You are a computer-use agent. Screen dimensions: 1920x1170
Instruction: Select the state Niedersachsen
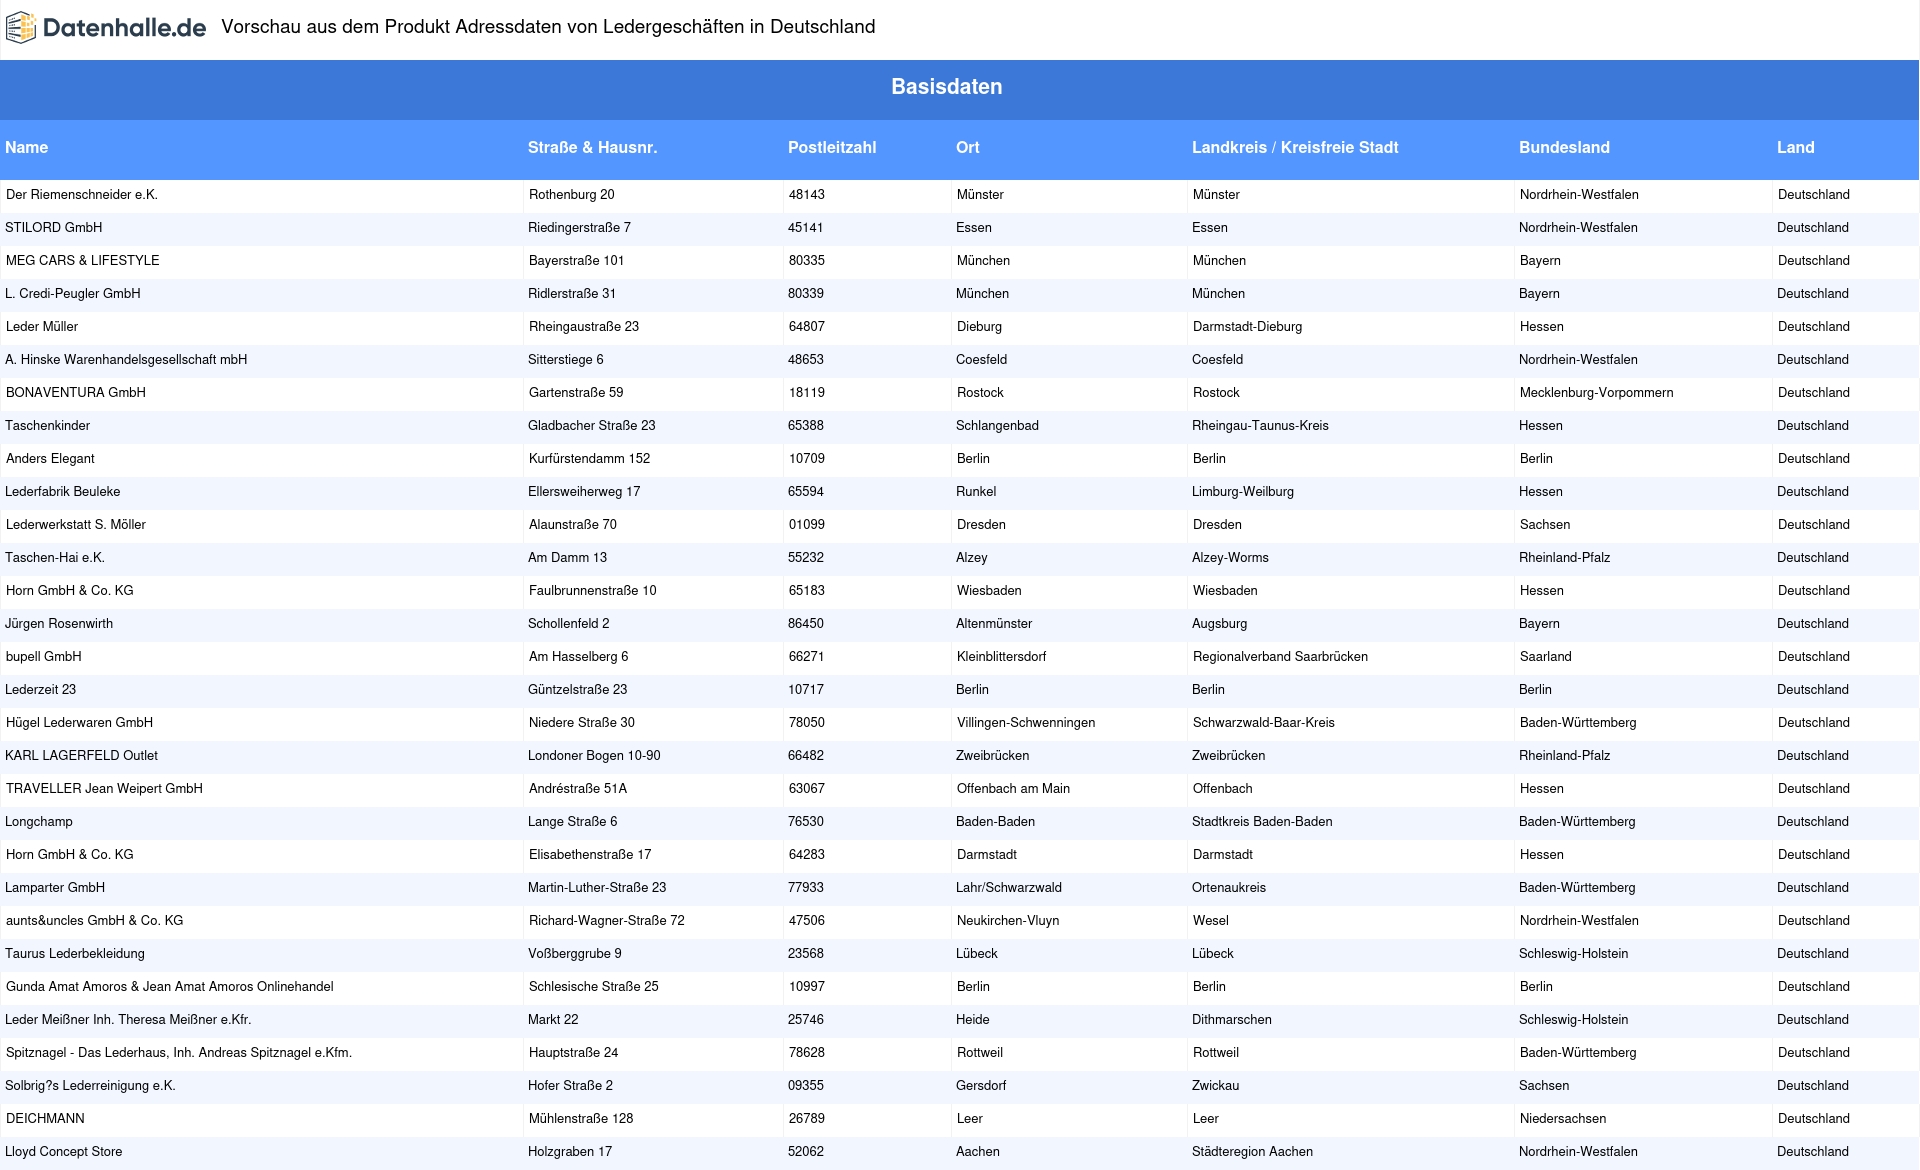coord(1563,1118)
